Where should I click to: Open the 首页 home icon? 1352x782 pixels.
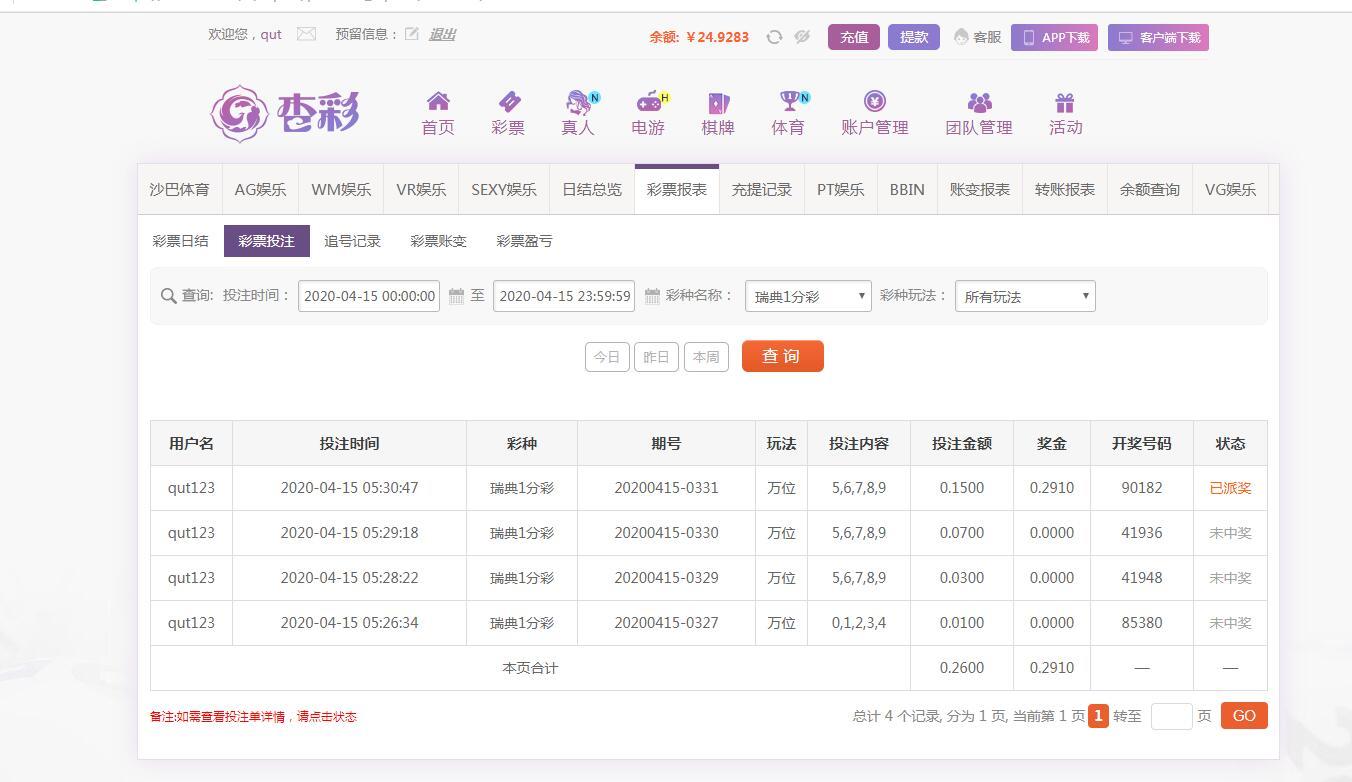[x=438, y=102]
